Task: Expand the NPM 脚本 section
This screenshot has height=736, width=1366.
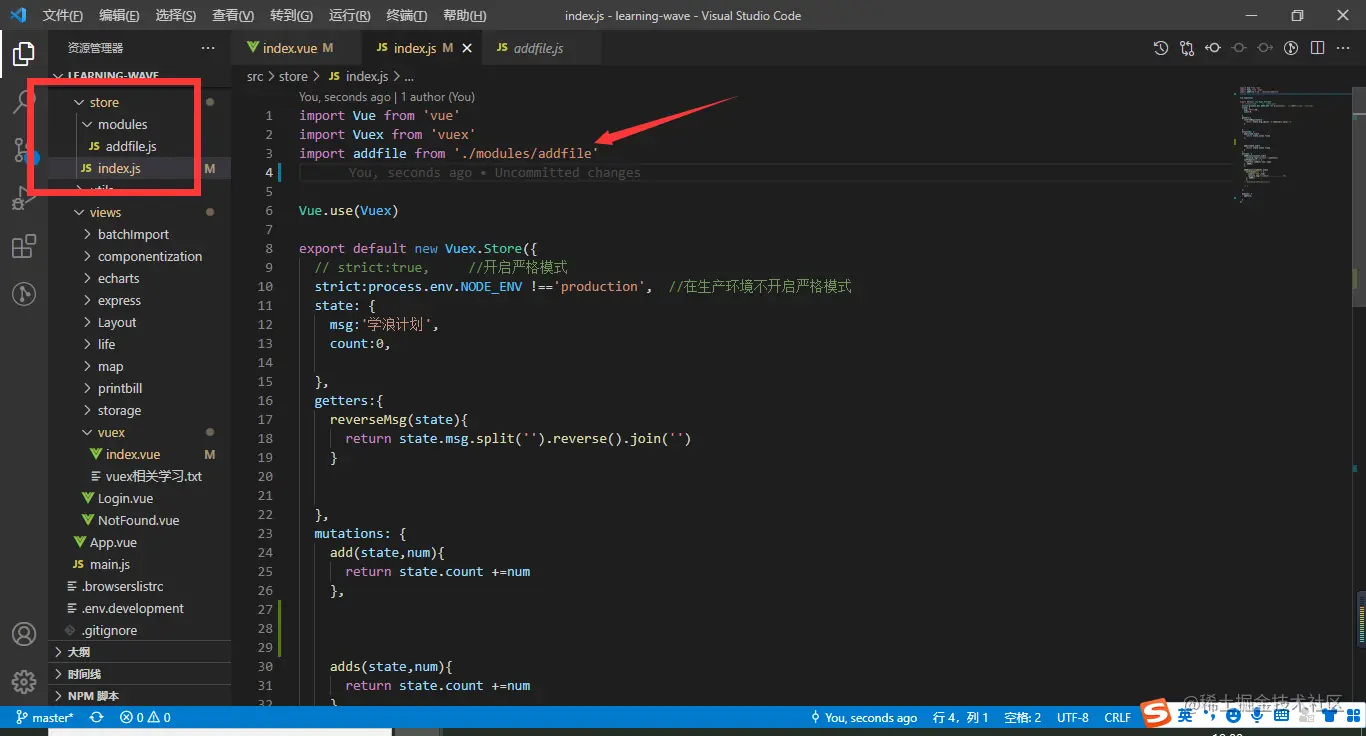Action: coord(139,696)
